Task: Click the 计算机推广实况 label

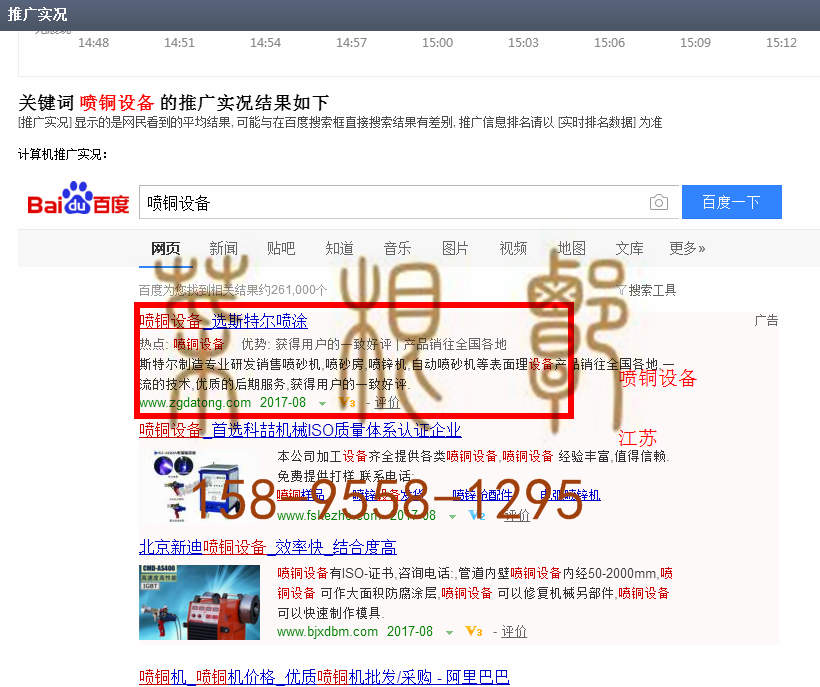Action: coord(63,154)
